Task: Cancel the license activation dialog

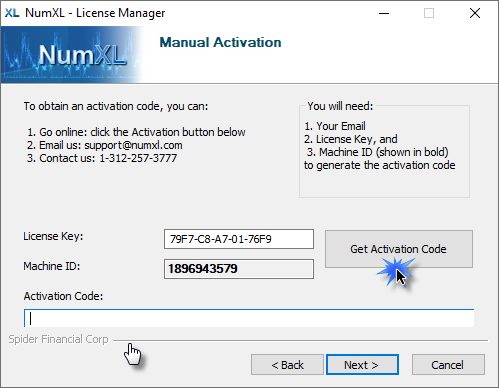Action: click(448, 365)
